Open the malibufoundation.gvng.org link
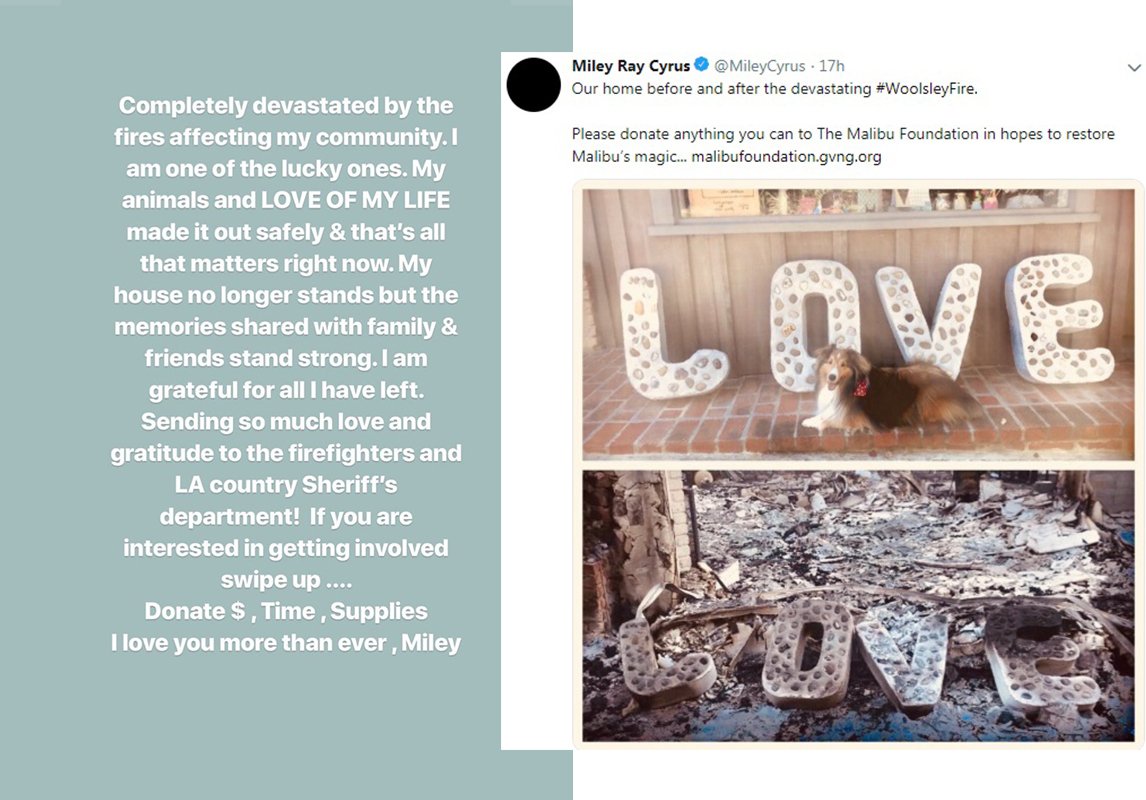The height and width of the screenshot is (800, 1146). [x=786, y=156]
